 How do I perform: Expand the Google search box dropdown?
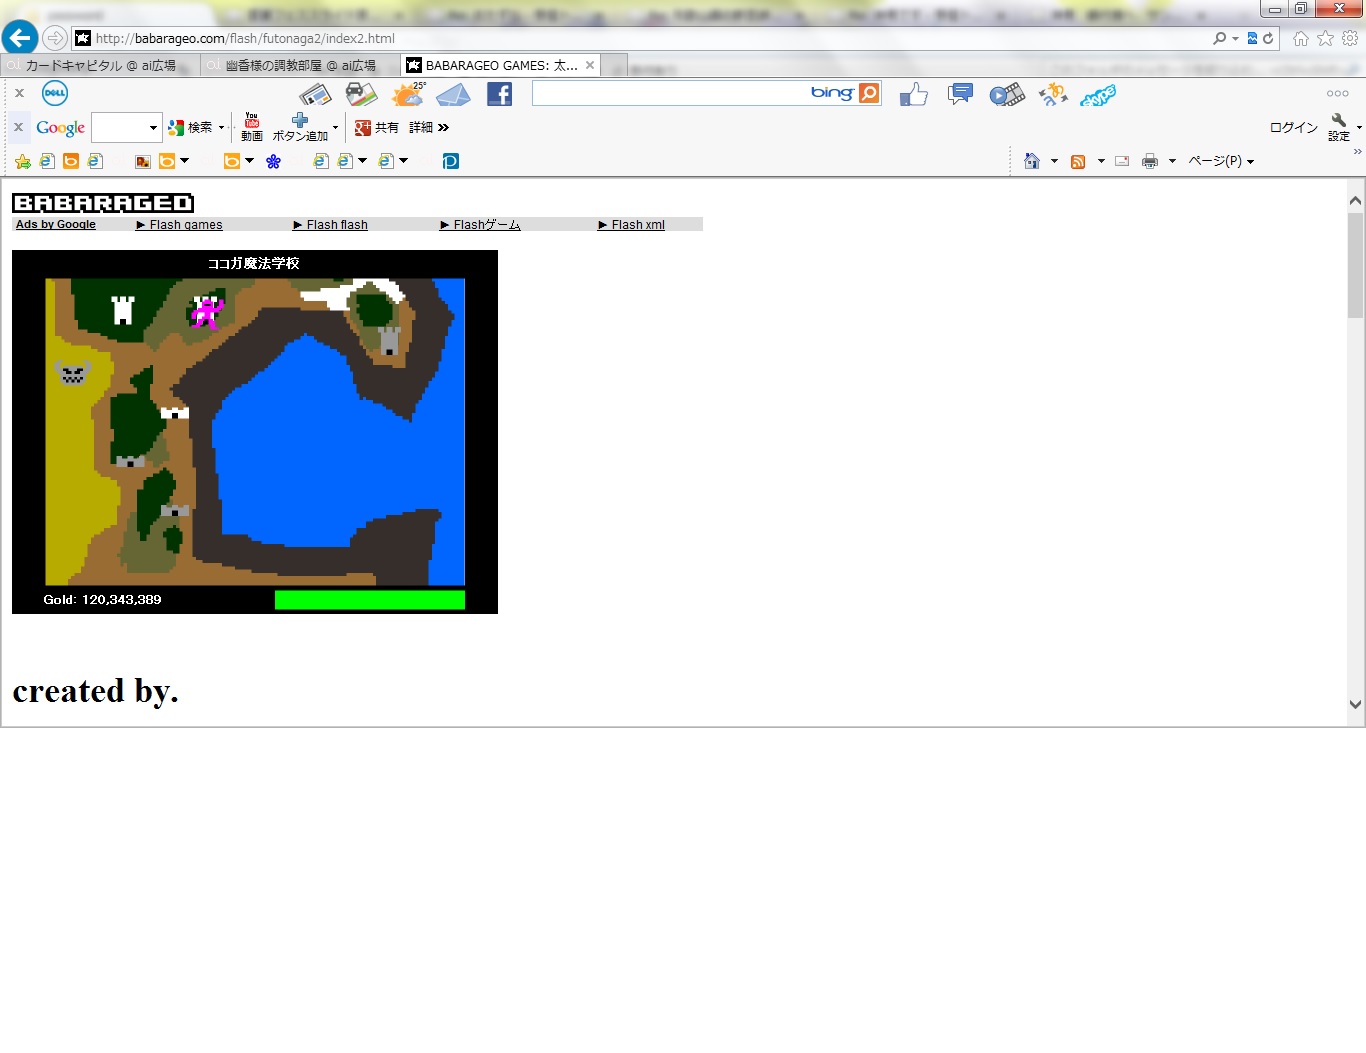pyautogui.click(x=153, y=128)
